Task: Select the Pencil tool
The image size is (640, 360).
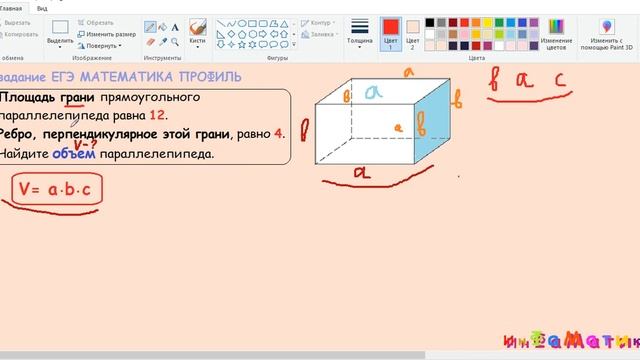Action: click(150, 27)
